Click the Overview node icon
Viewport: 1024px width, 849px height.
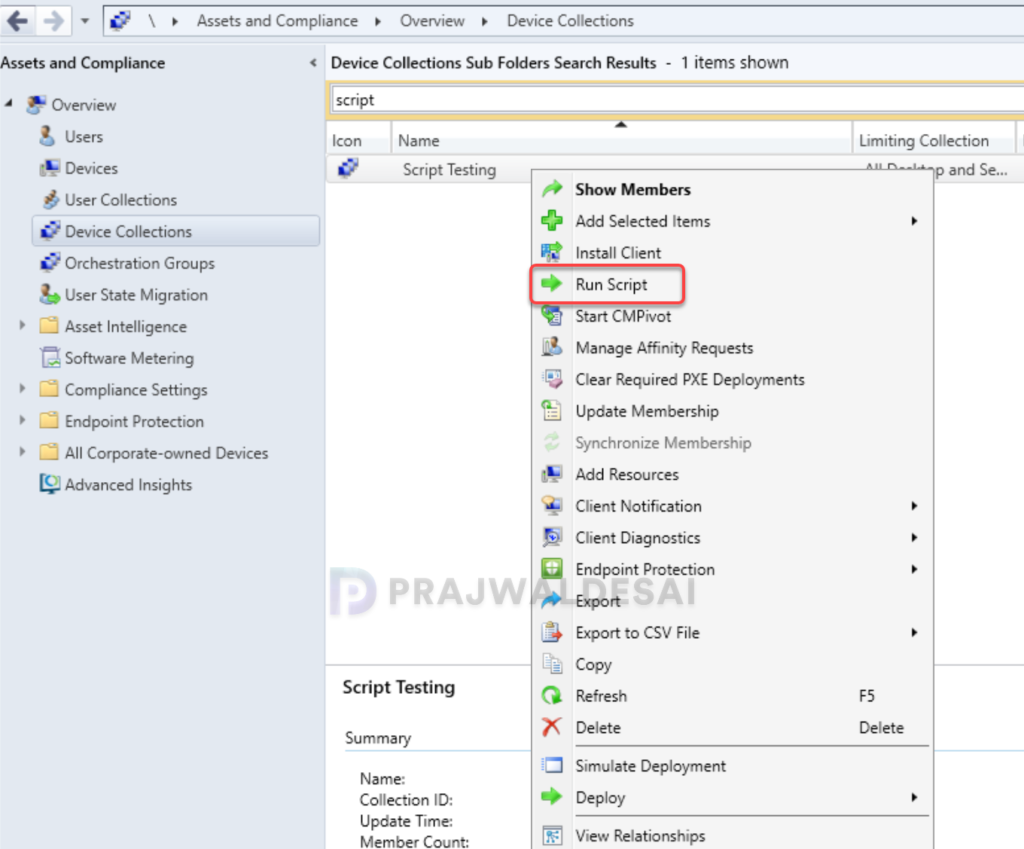tap(36, 104)
